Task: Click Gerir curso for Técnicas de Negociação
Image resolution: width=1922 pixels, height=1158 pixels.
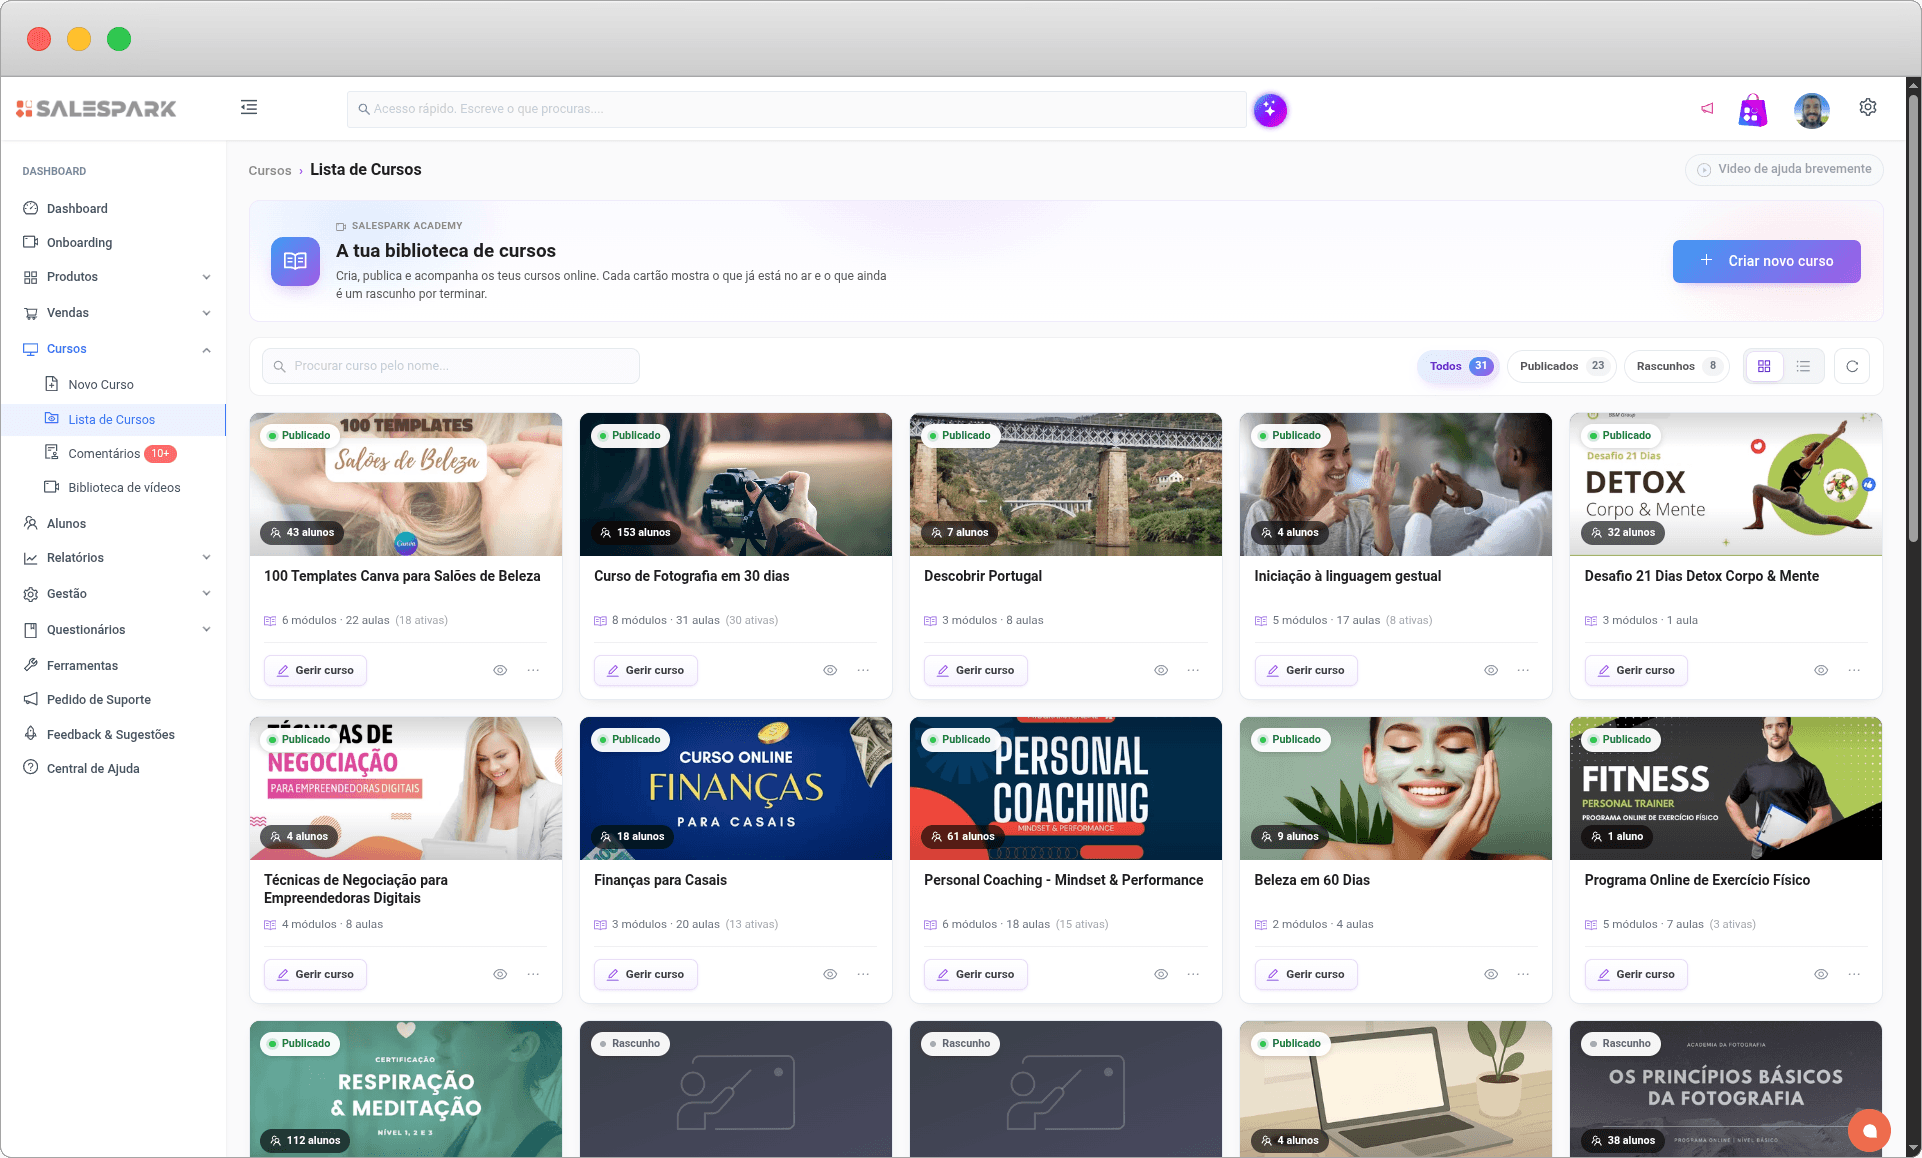Action: click(315, 974)
